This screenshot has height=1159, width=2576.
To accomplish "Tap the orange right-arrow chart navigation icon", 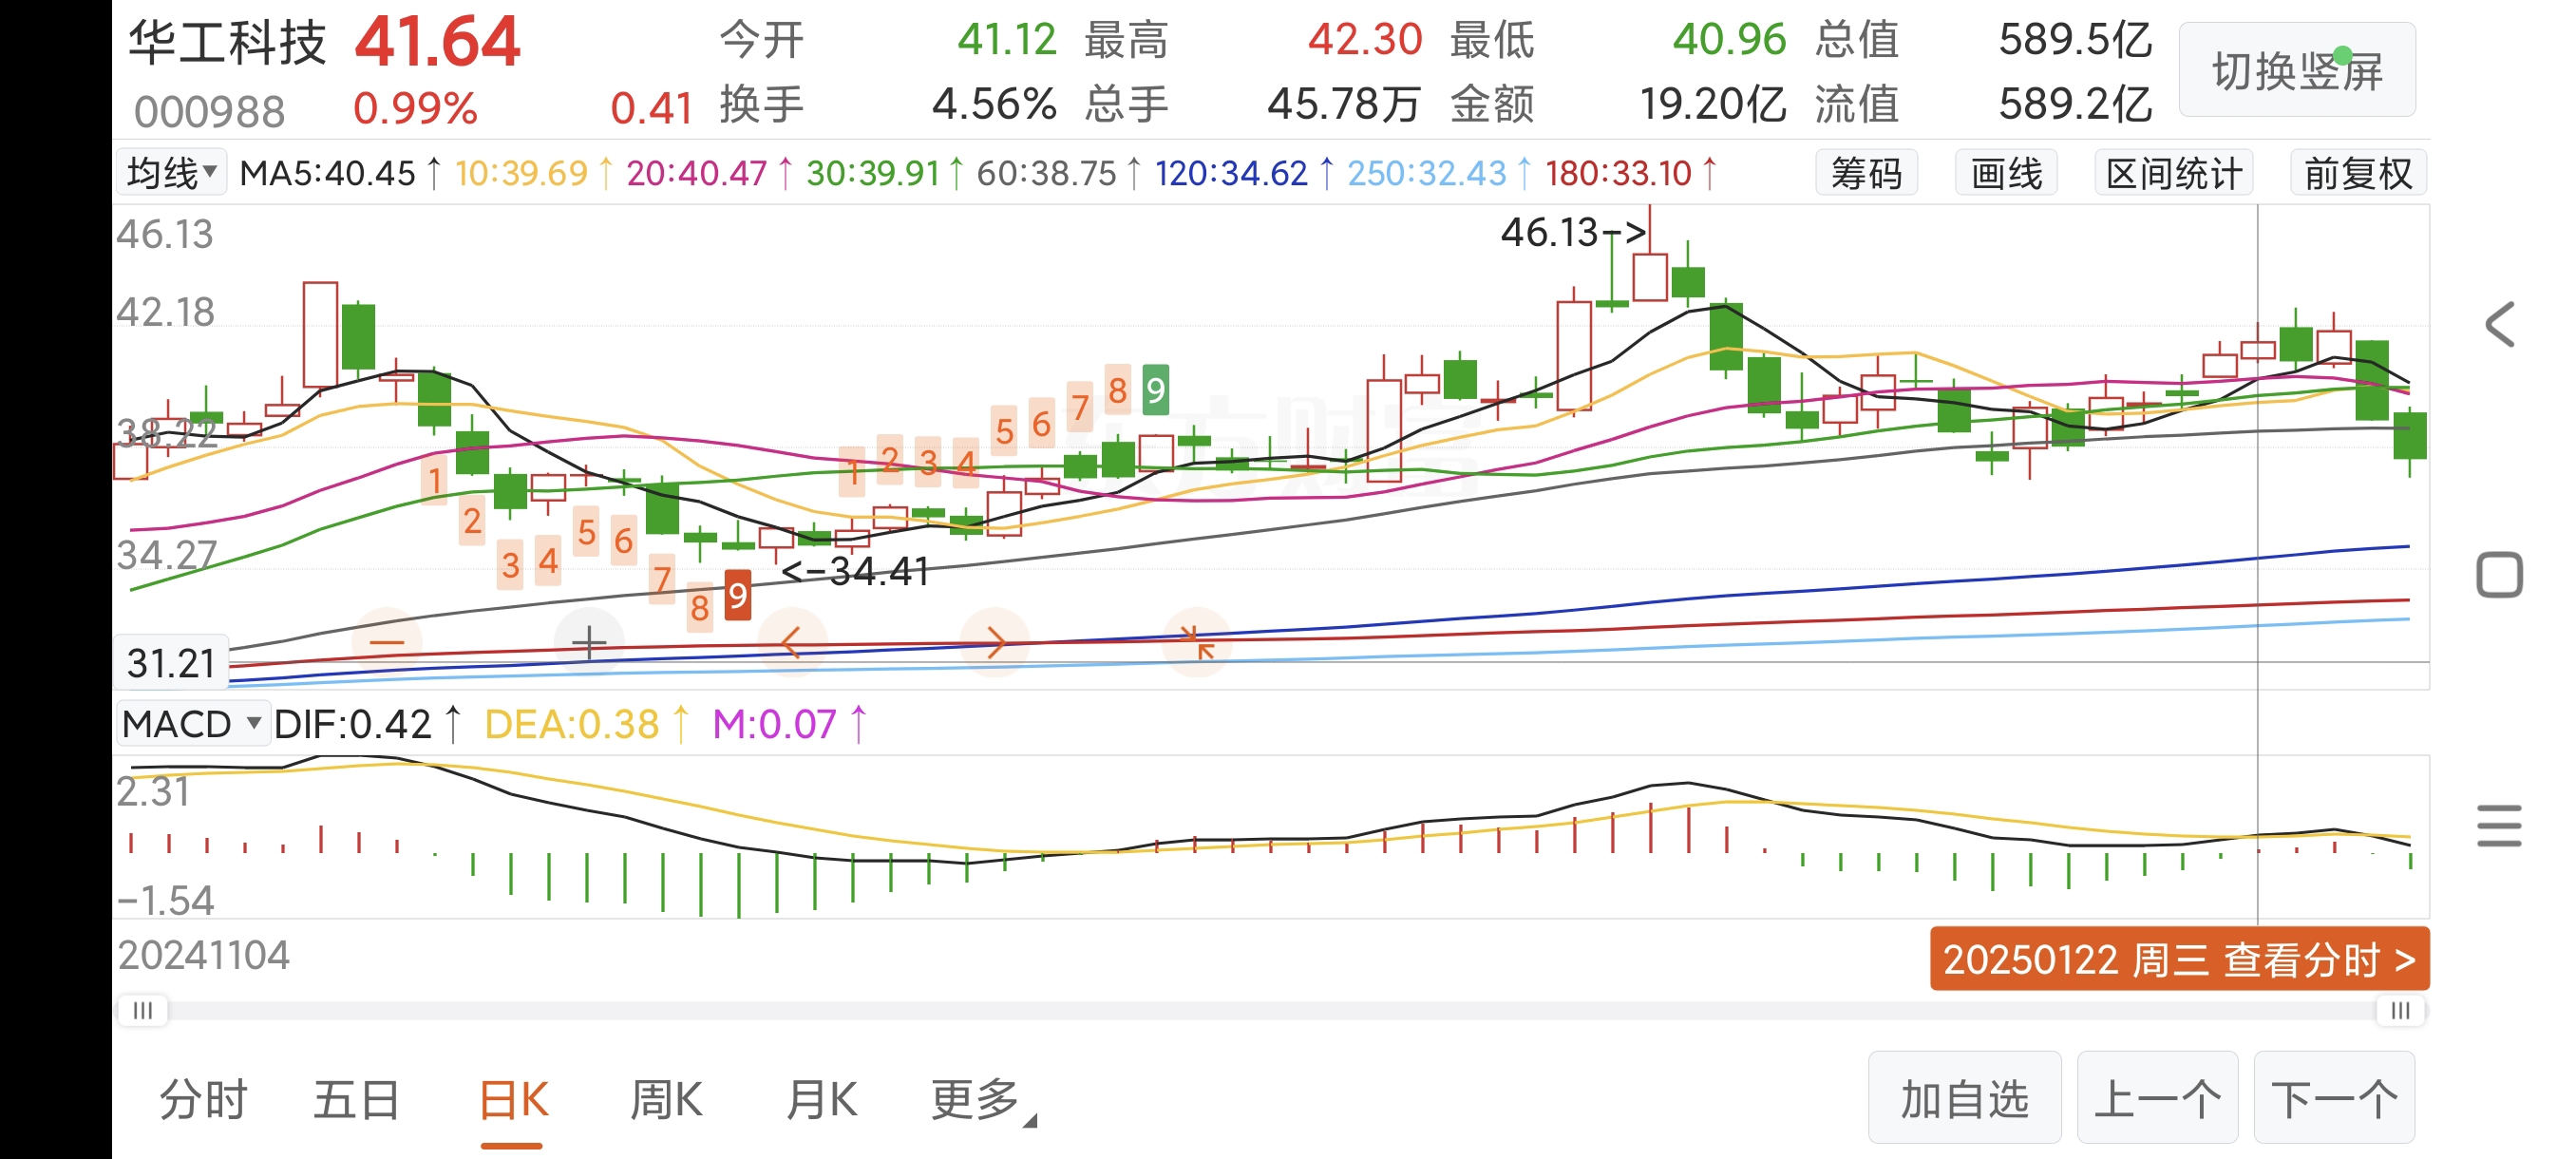I will tap(994, 642).
